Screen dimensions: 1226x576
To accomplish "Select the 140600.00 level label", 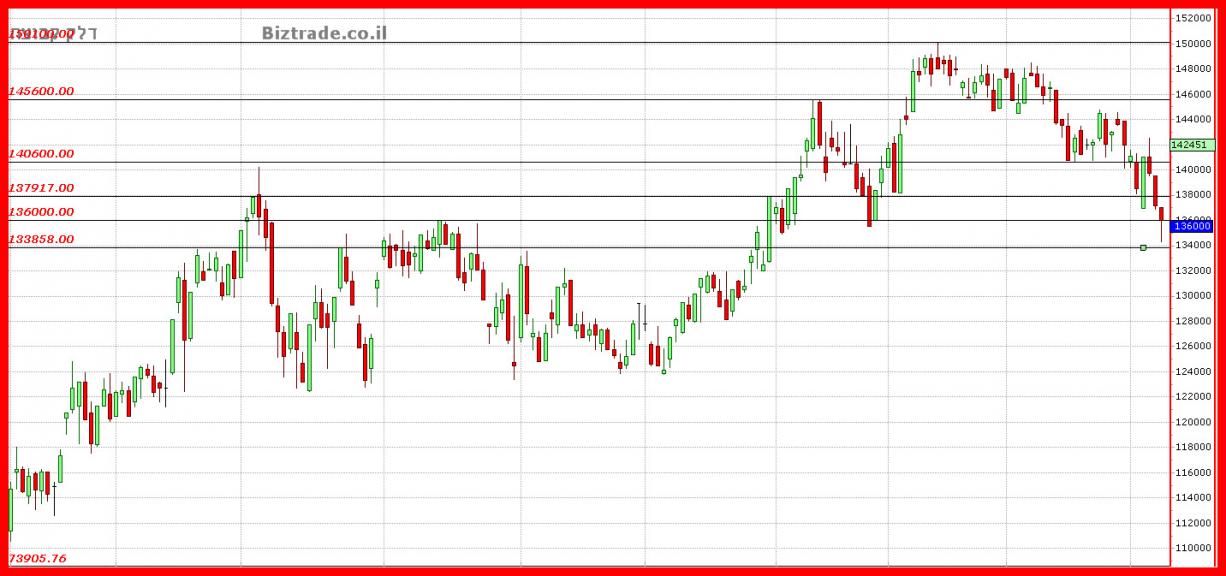I will point(42,154).
